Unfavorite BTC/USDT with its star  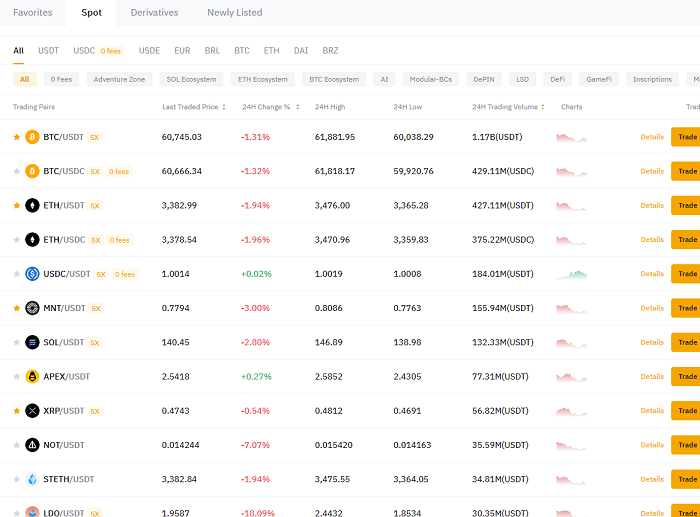[17, 137]
